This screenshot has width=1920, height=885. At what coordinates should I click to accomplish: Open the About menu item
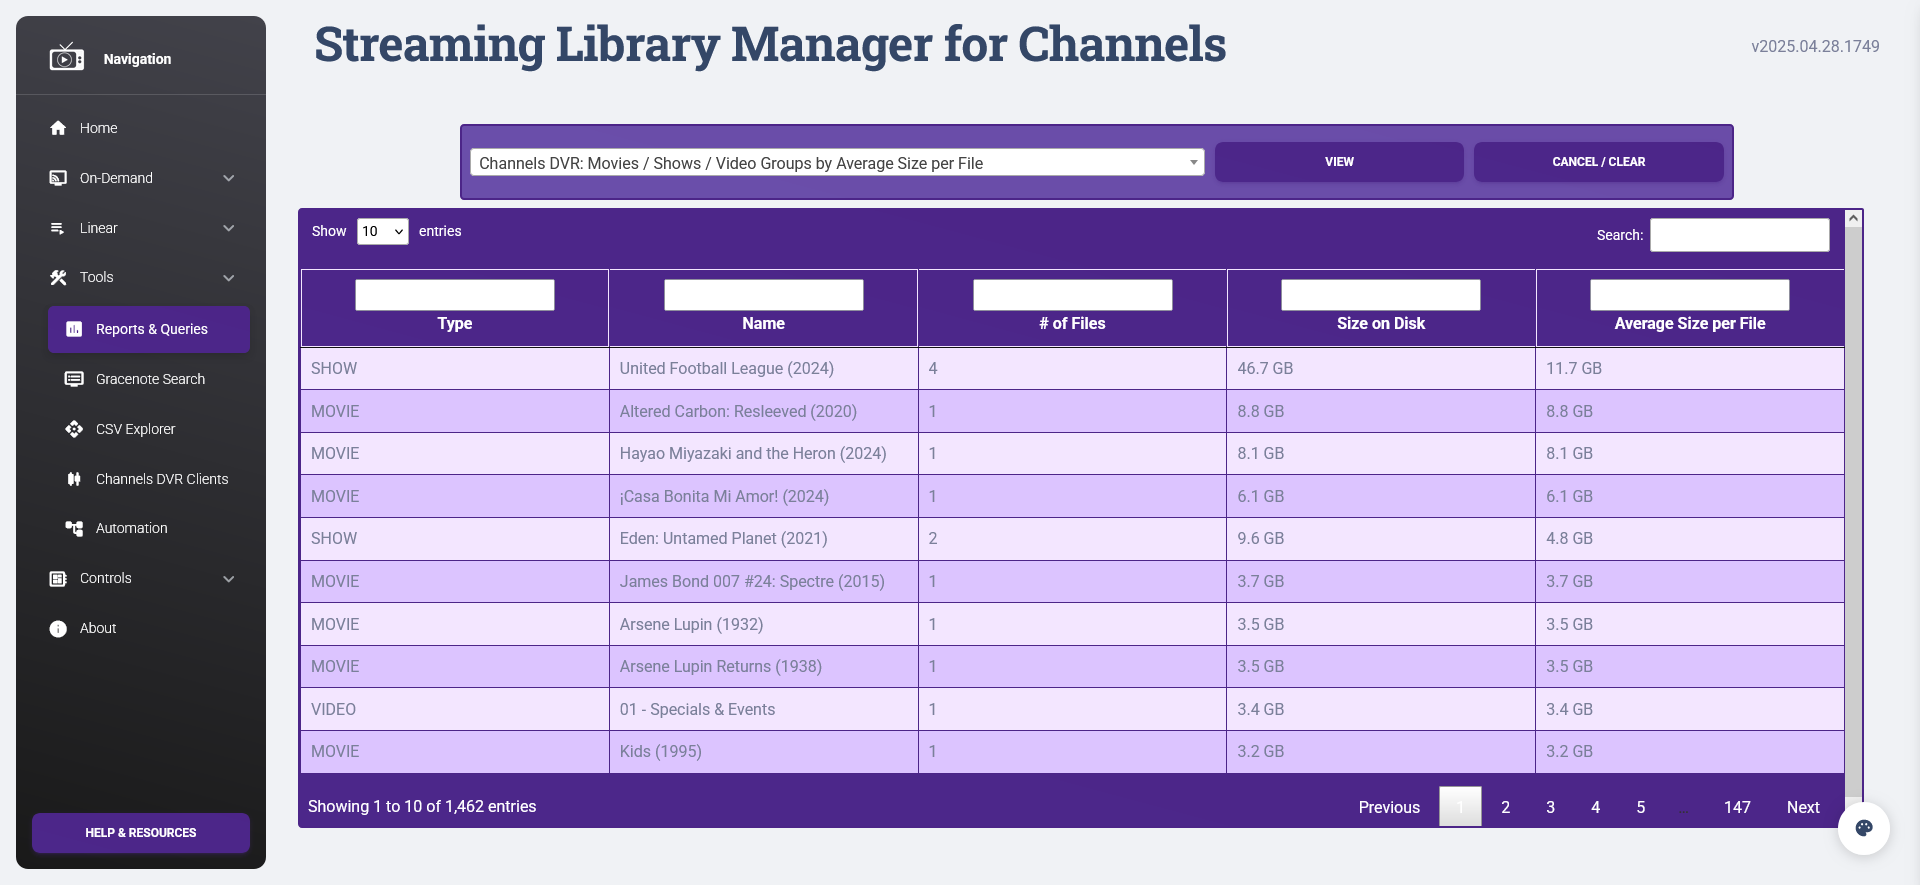98,628
